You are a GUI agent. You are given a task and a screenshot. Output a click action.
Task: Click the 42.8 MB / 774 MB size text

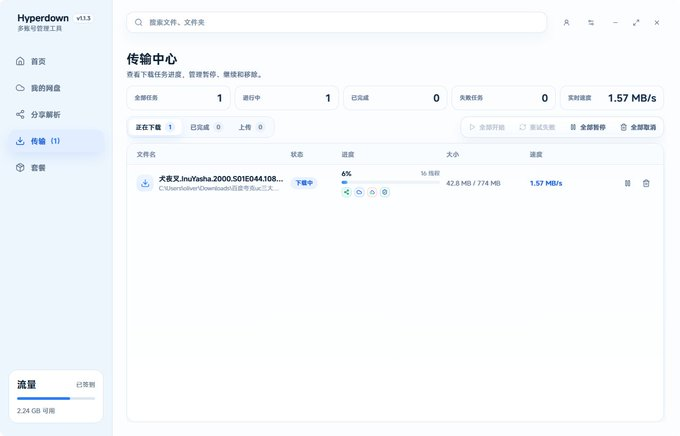click(x=473, y=183)
